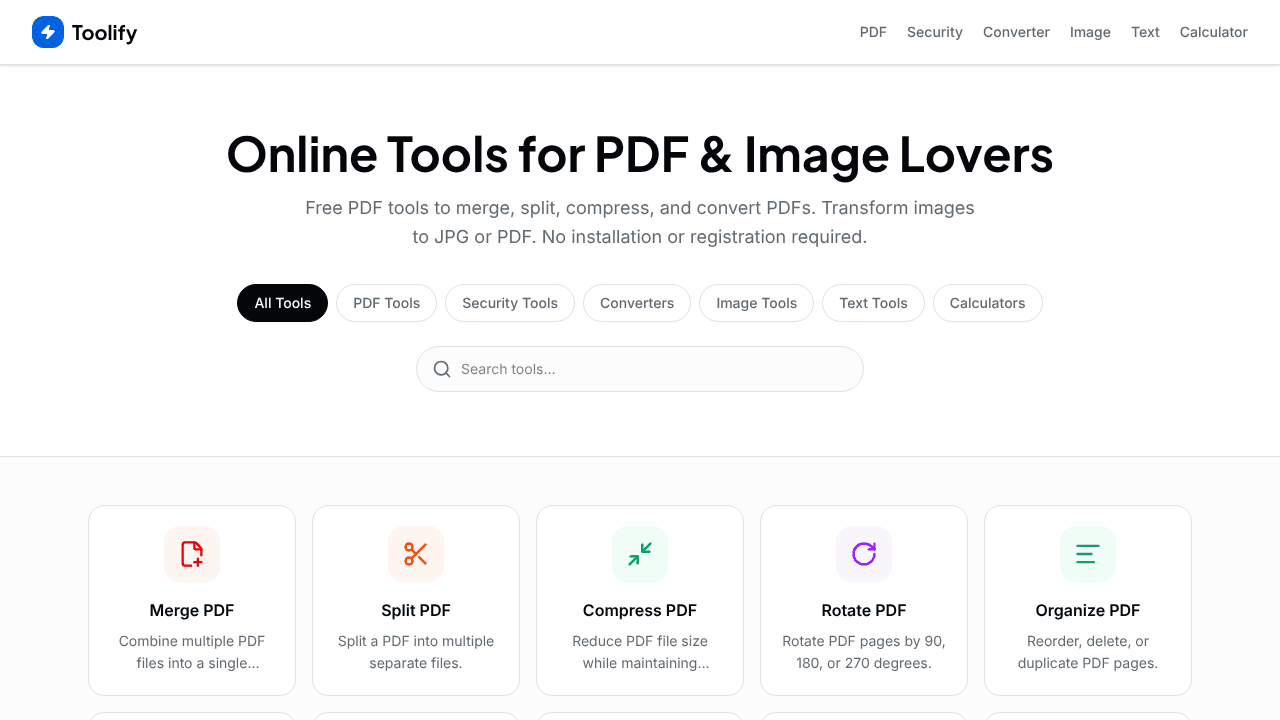Select the Security Tools filter pill
Screen dimensions: 1280x720
[x=510, y=303]
